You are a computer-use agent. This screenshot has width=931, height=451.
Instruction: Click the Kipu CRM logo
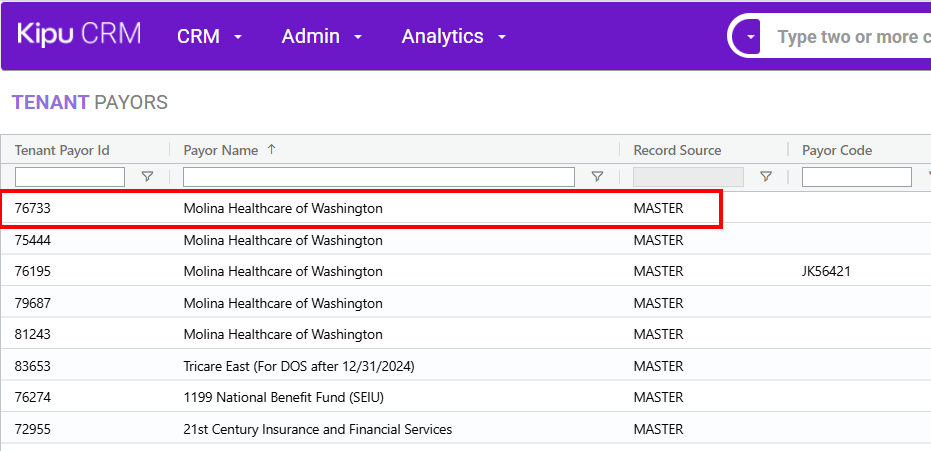tap(79, 34)
